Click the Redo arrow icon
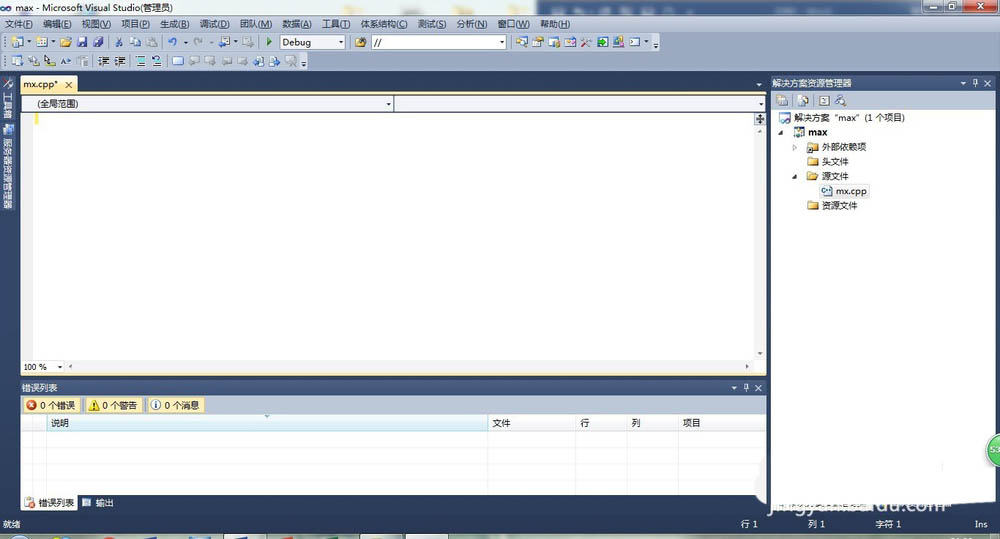This screenshot has width=1000, height=539. [198, 42]
